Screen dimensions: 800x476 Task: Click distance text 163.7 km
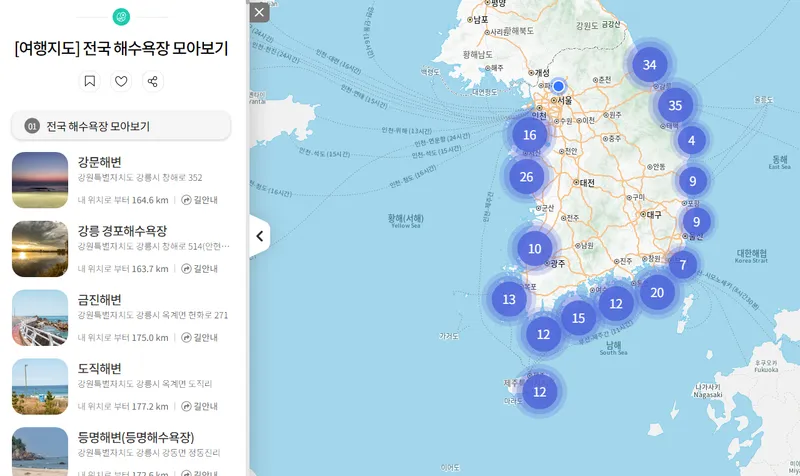point(150,269)
